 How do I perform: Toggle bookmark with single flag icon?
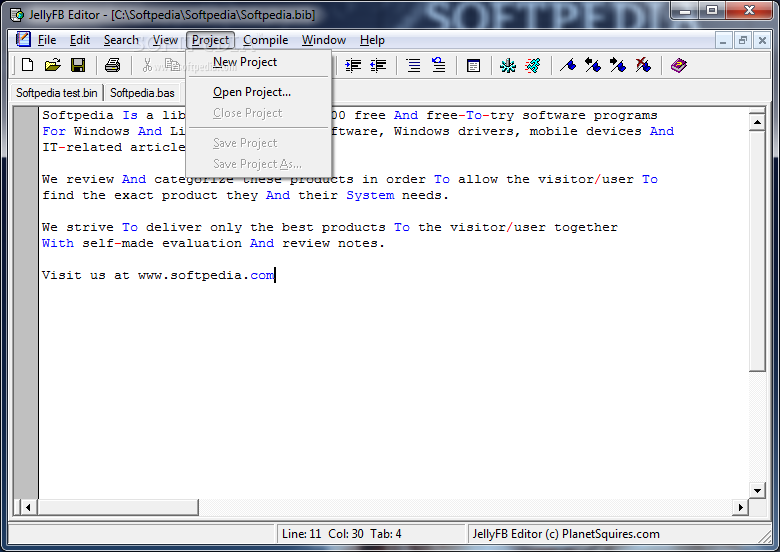tap(568, 65)
